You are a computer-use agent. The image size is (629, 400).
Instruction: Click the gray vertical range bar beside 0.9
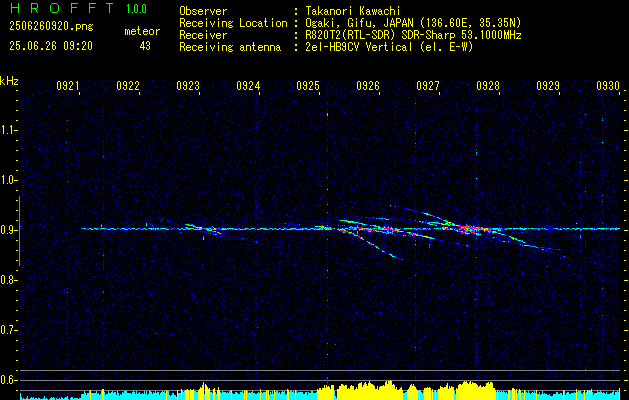[20, 231]
